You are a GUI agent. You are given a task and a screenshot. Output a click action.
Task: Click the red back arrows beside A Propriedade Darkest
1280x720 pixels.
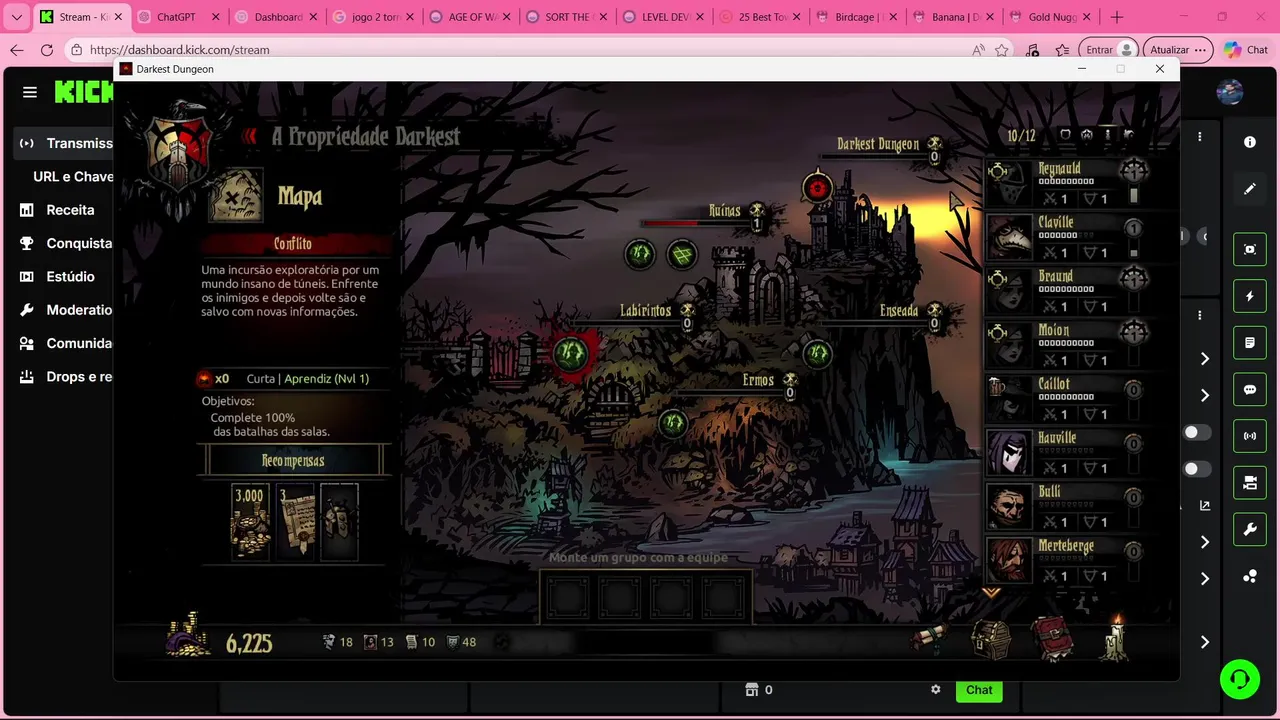[x=250, y=136]
